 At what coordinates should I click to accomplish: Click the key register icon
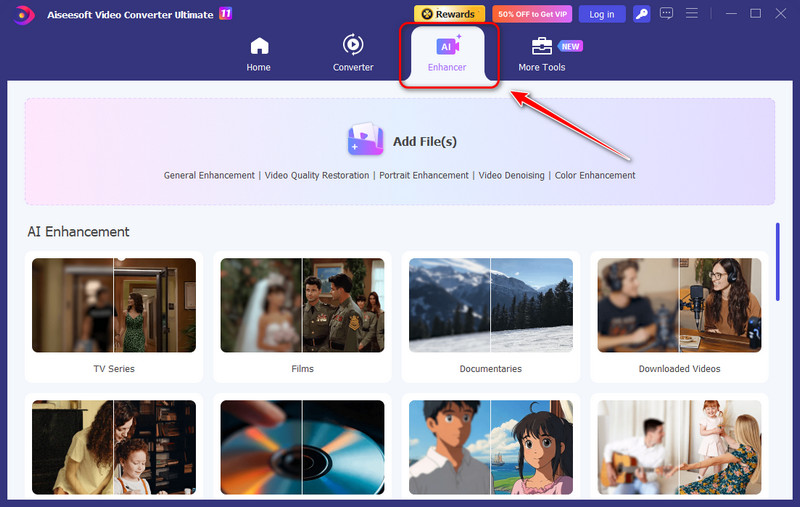tap(643, 14)
